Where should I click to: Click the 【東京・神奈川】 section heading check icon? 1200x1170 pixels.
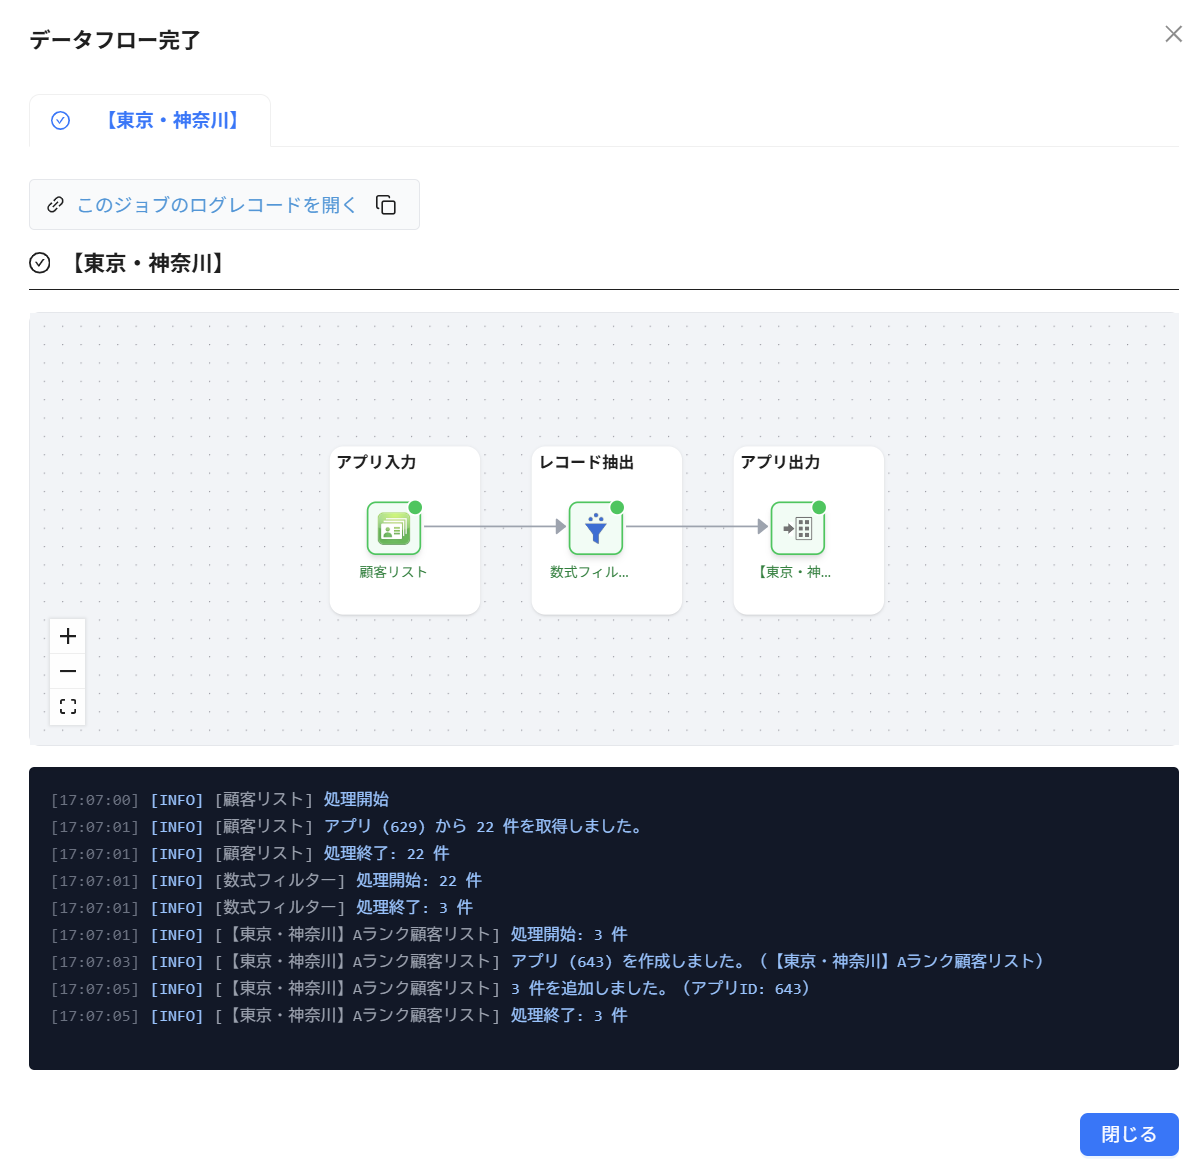(40, 263)
